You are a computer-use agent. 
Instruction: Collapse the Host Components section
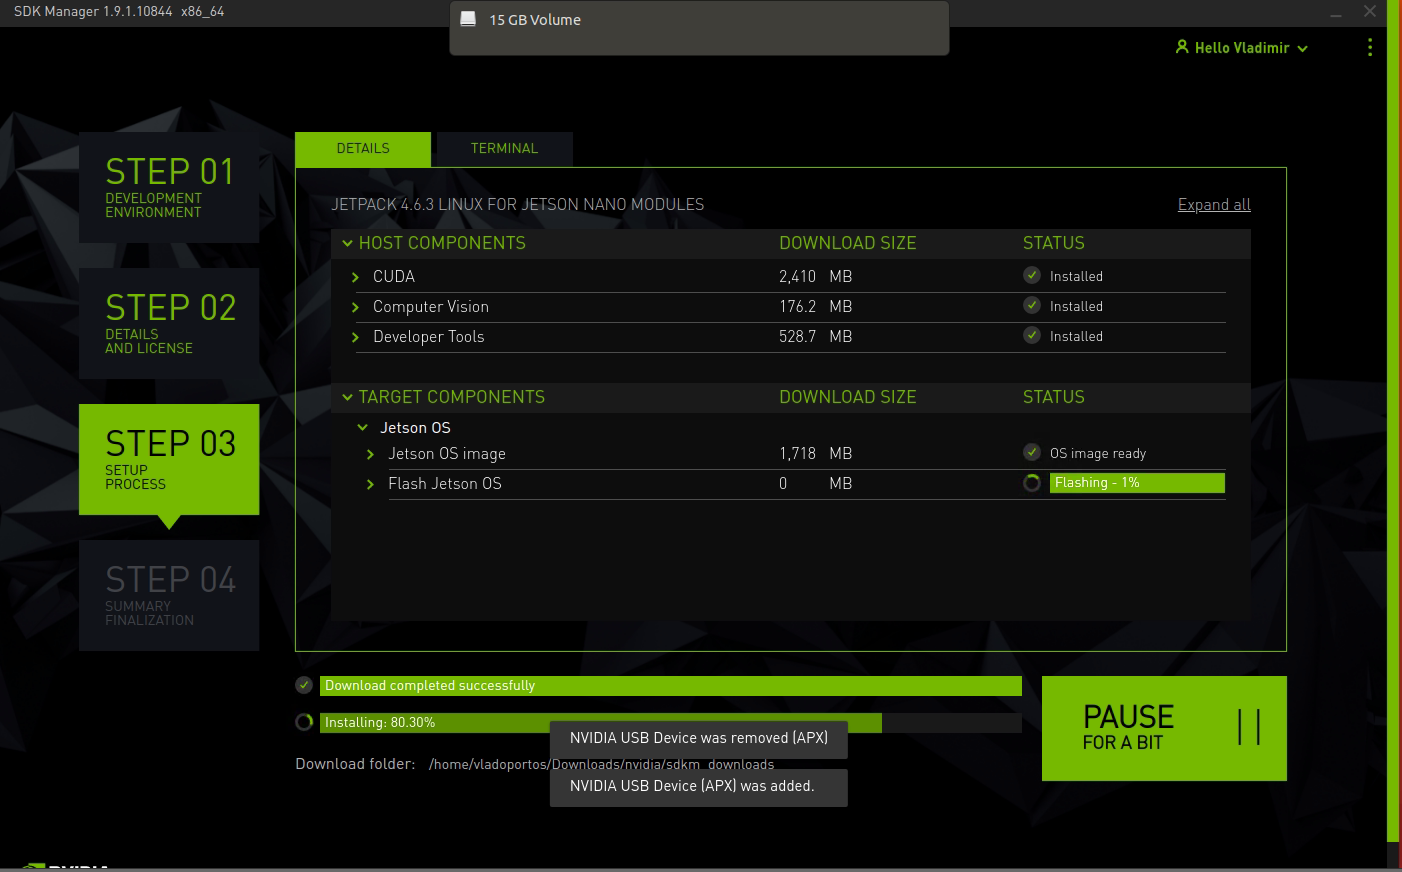pyautogui.click(x=347, y=243)
